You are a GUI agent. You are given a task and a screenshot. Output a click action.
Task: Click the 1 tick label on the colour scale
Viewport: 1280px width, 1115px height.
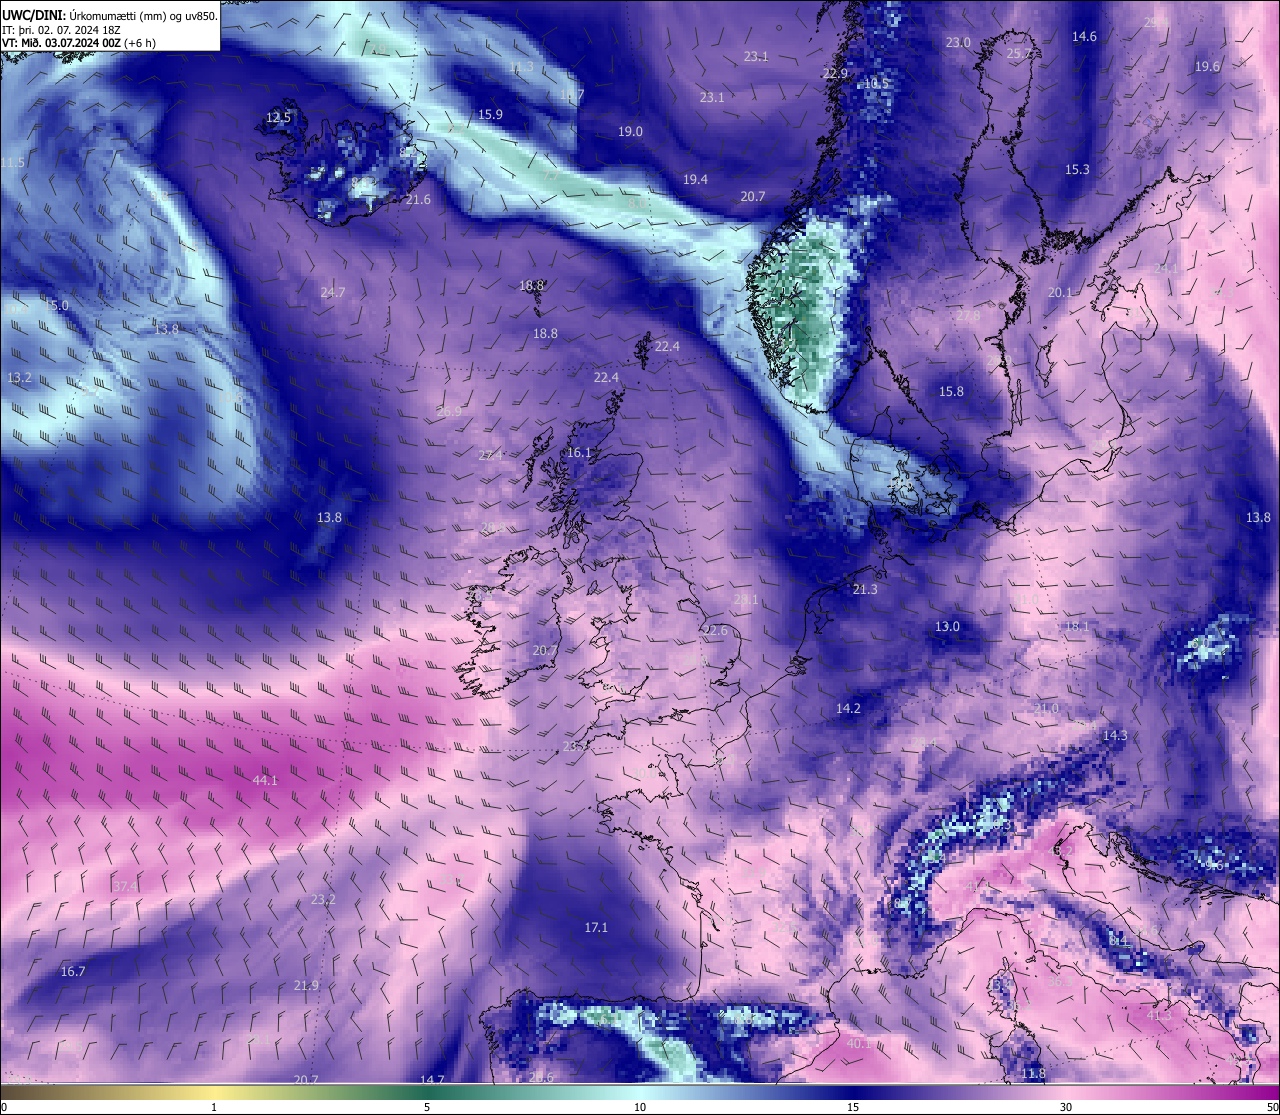(x=214, y=1107)
